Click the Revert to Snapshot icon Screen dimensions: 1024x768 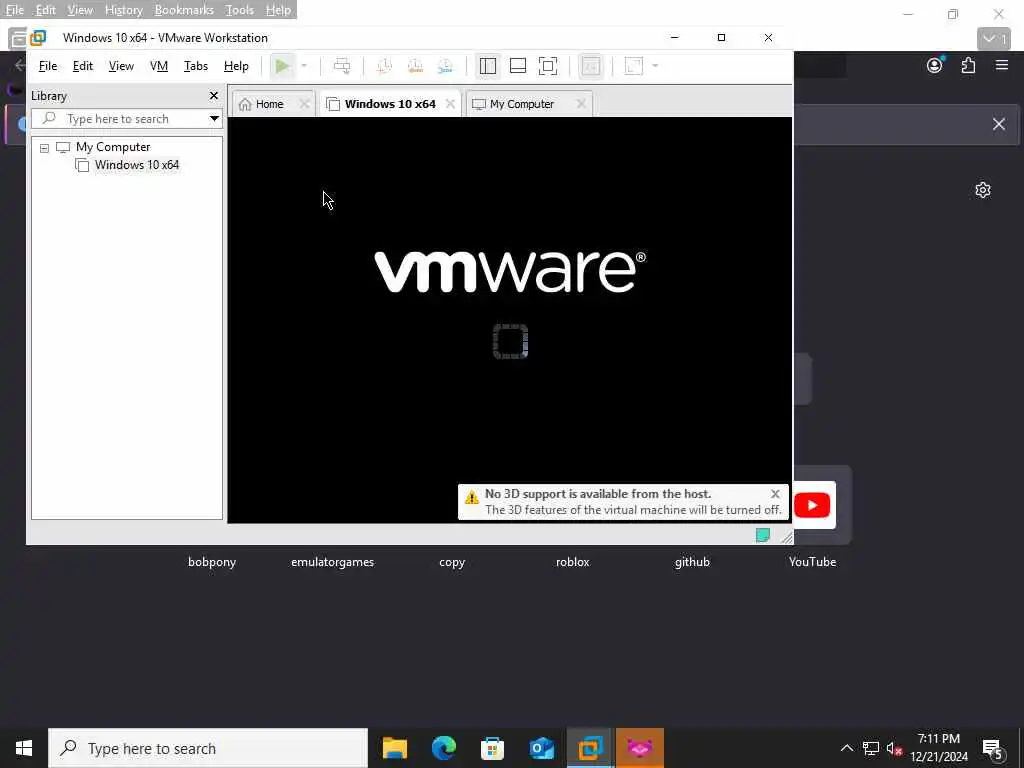click(x=415, y=66)
